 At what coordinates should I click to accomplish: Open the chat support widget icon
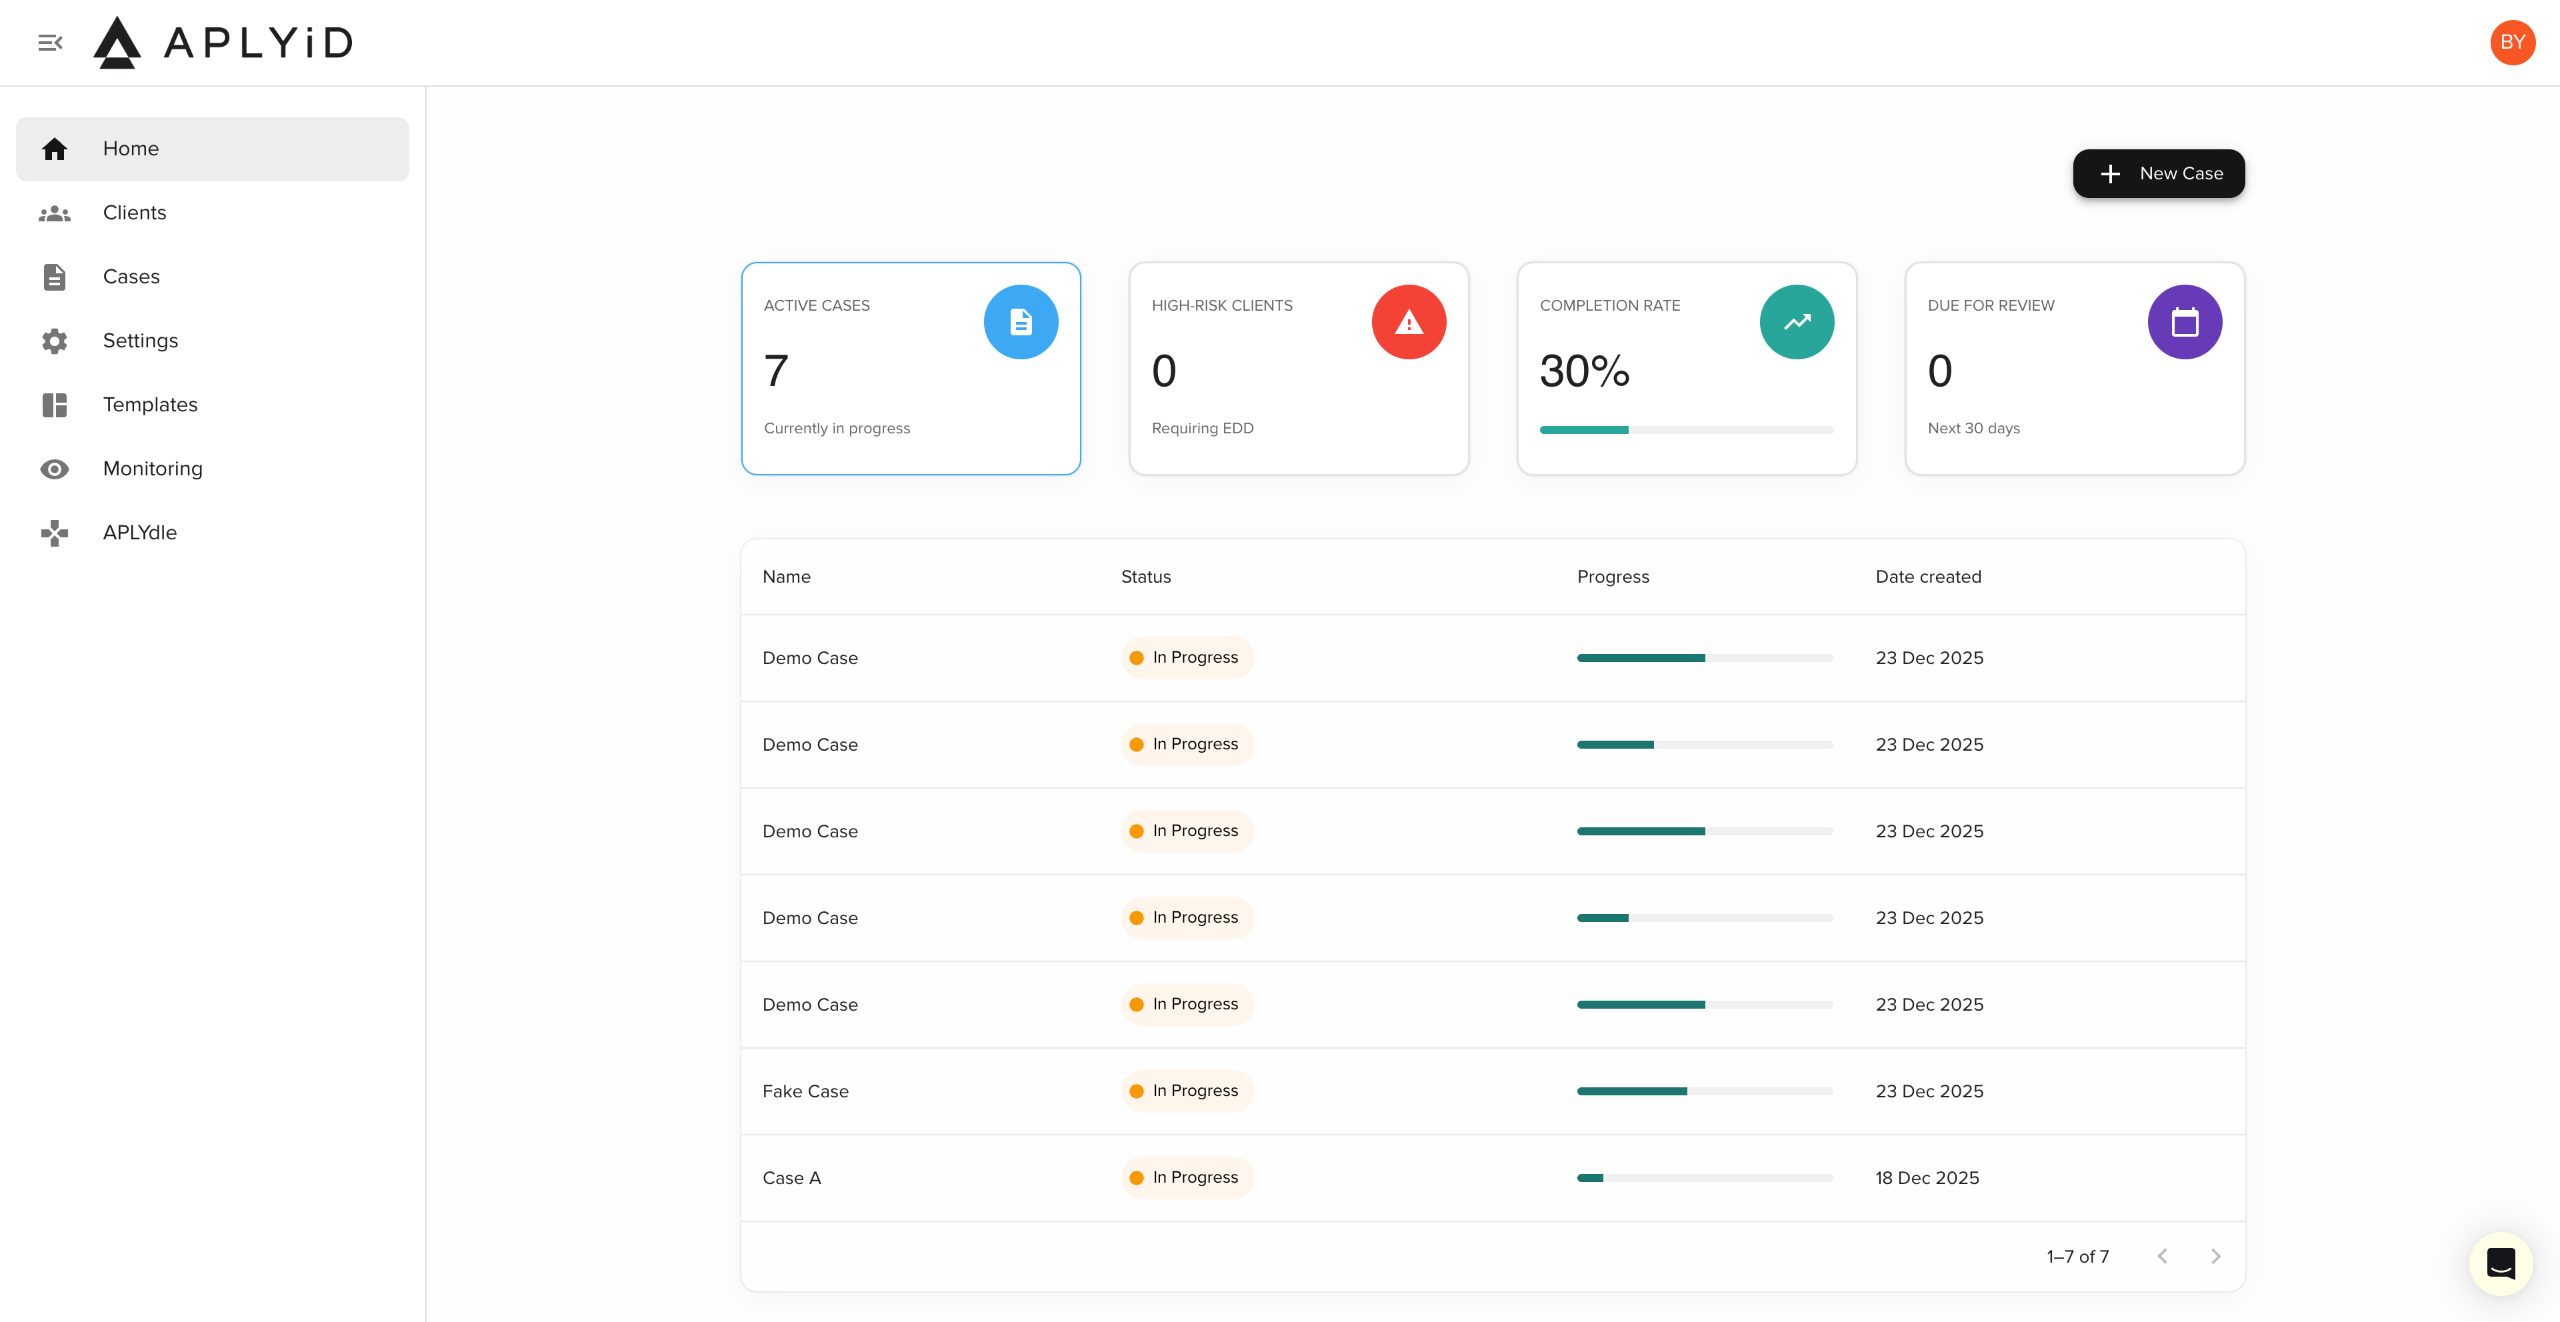2500,1263
